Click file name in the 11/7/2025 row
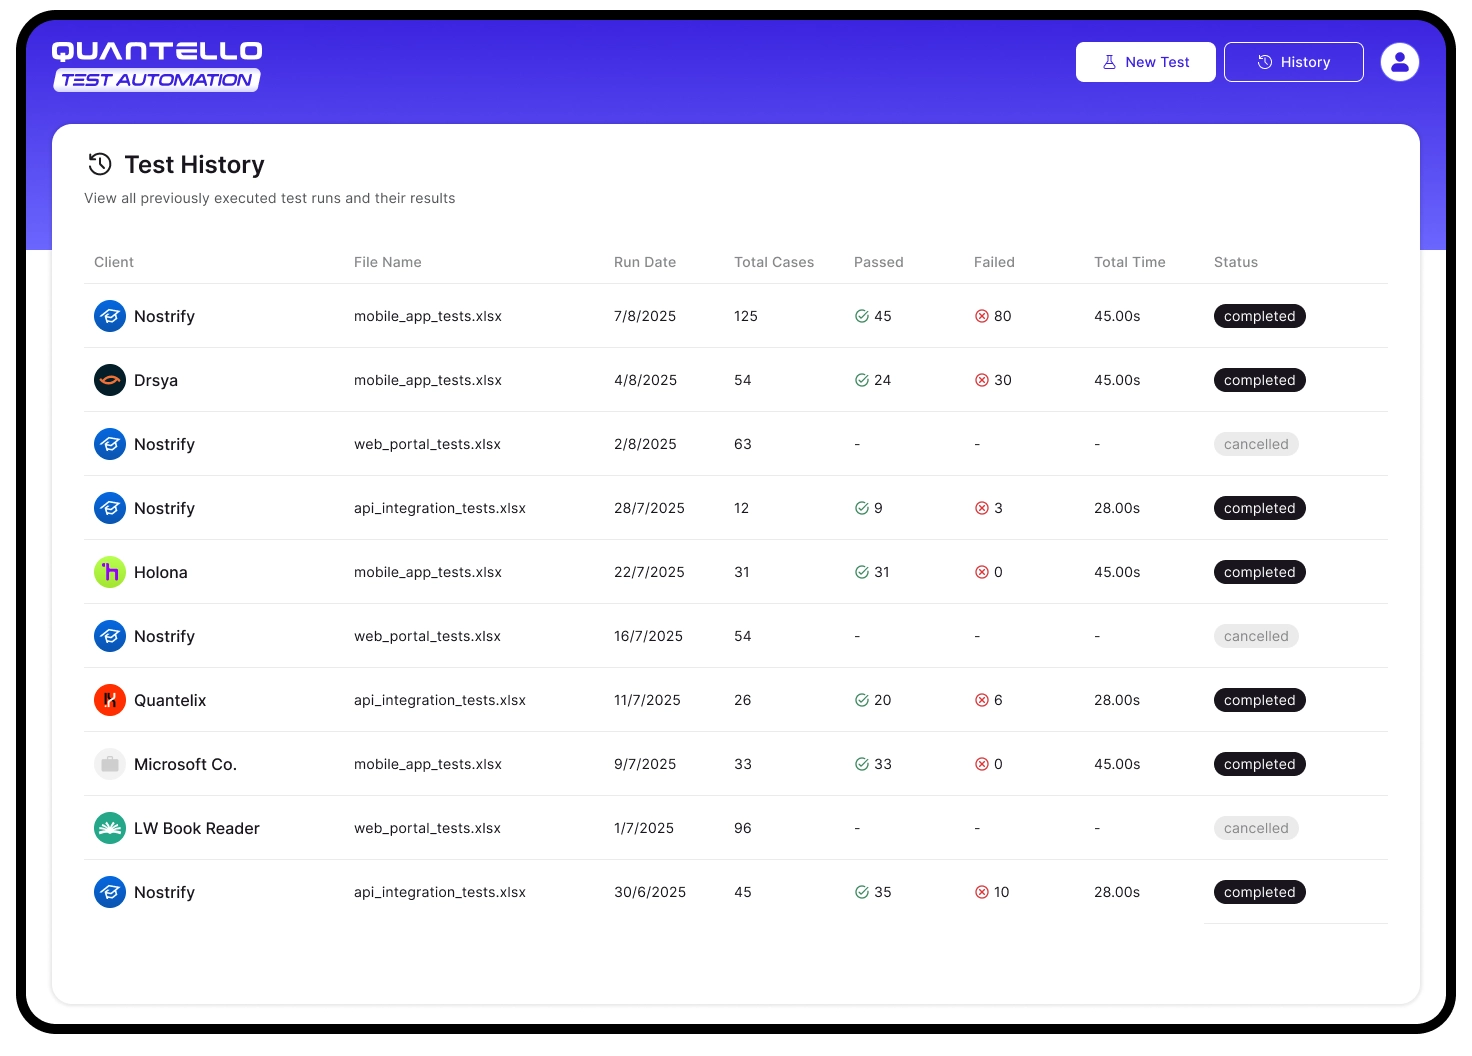The width and height of the screenshot is (1472, 1056). (x=440, y=700)
